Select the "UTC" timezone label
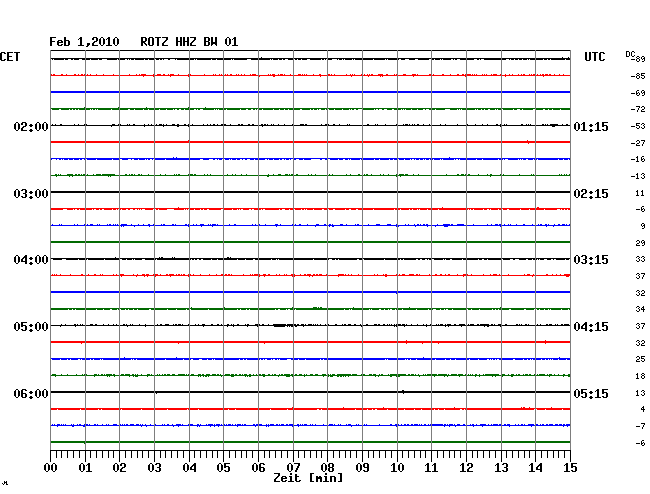Screen dimensions: 650x494 tap(594, 57)
